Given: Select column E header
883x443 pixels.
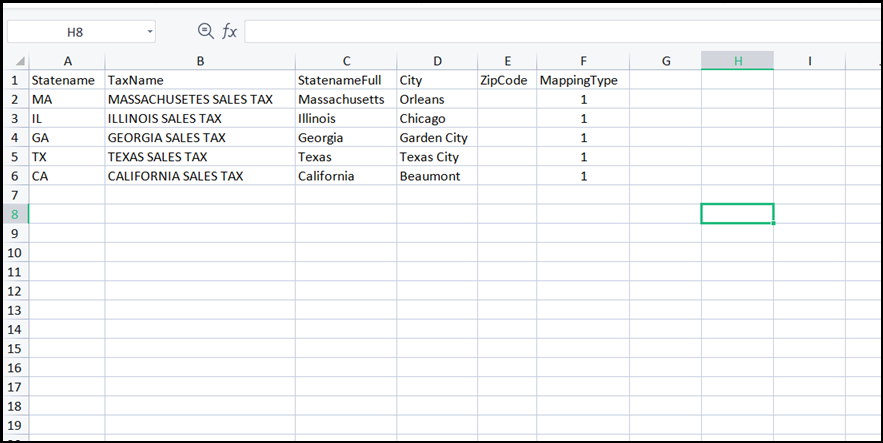Looking at the screenshot, I should [x=507, y=61].
